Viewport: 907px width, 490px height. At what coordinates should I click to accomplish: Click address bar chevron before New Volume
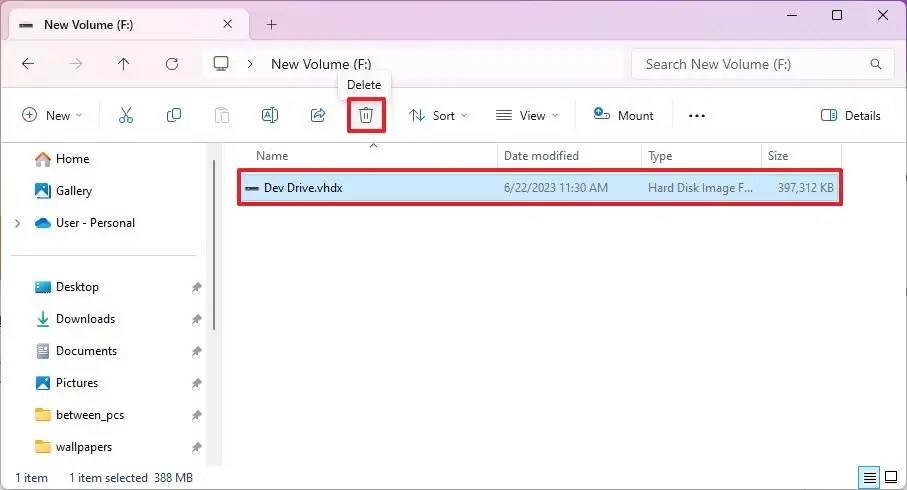(250, 64)
